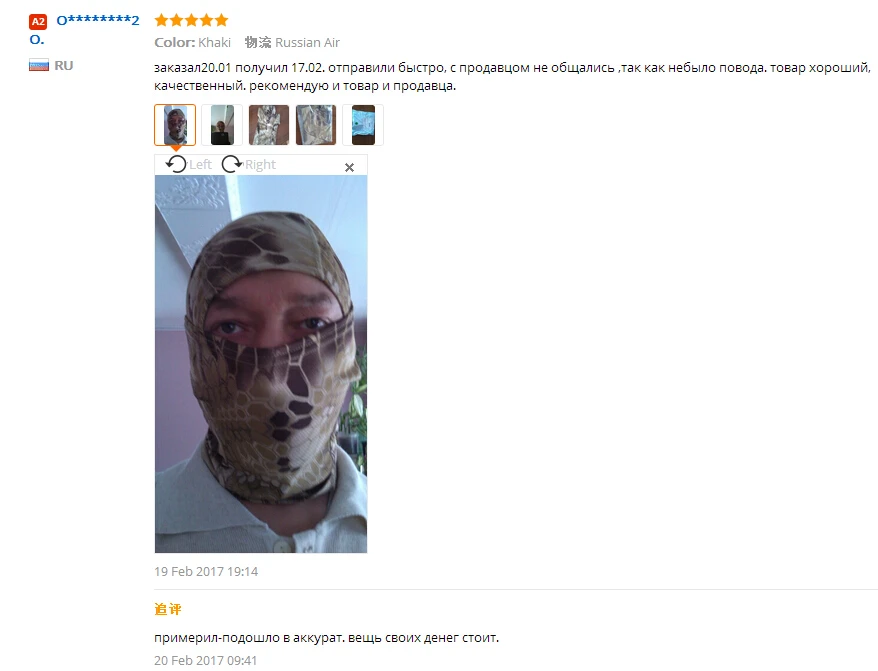Open the fourth review thumbnail photo
The image size is (878, 671).
[x=316, y=125]
